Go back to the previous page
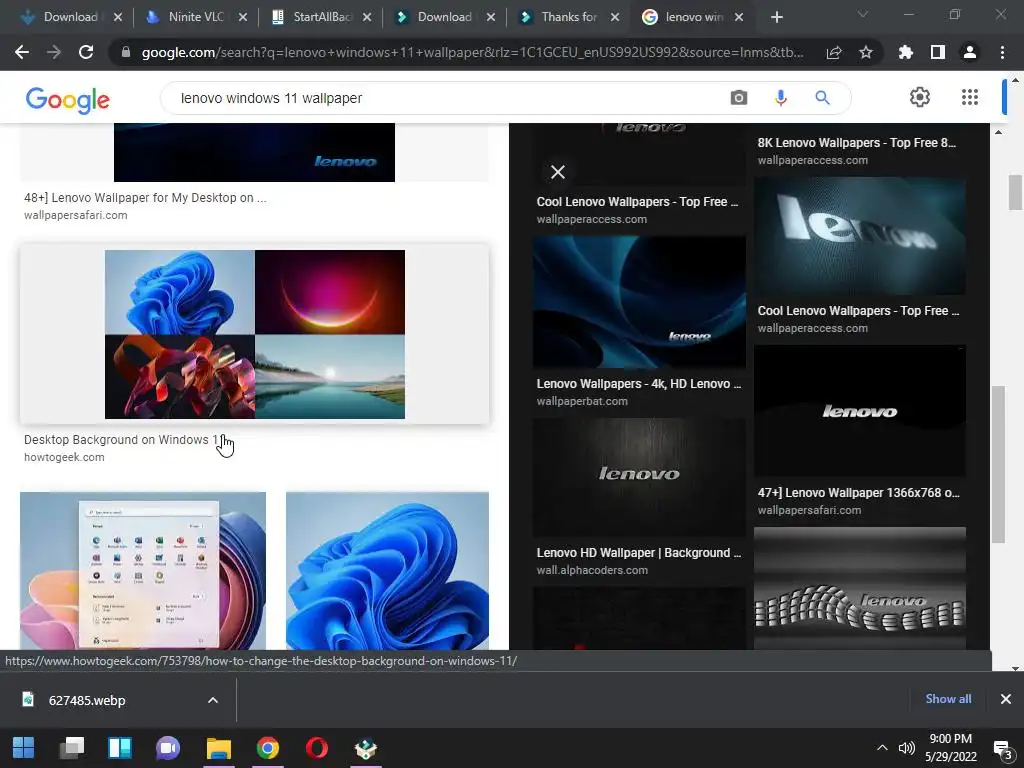The image size is (1024, 768). coord(22,52)
